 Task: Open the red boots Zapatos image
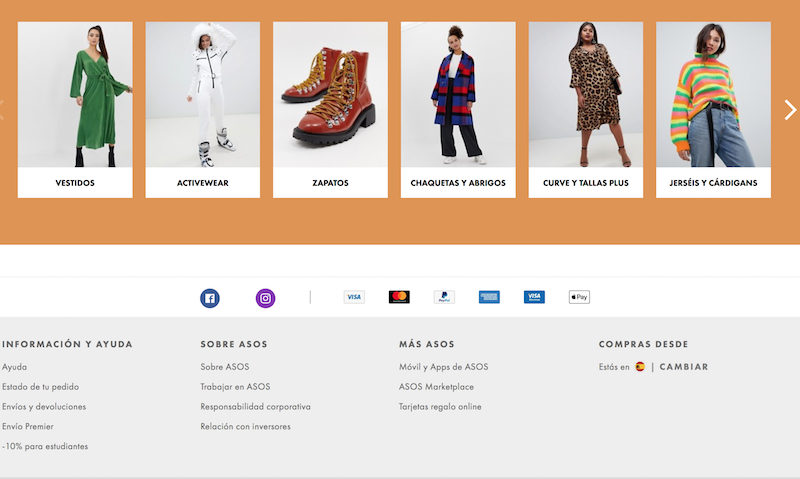330,94
